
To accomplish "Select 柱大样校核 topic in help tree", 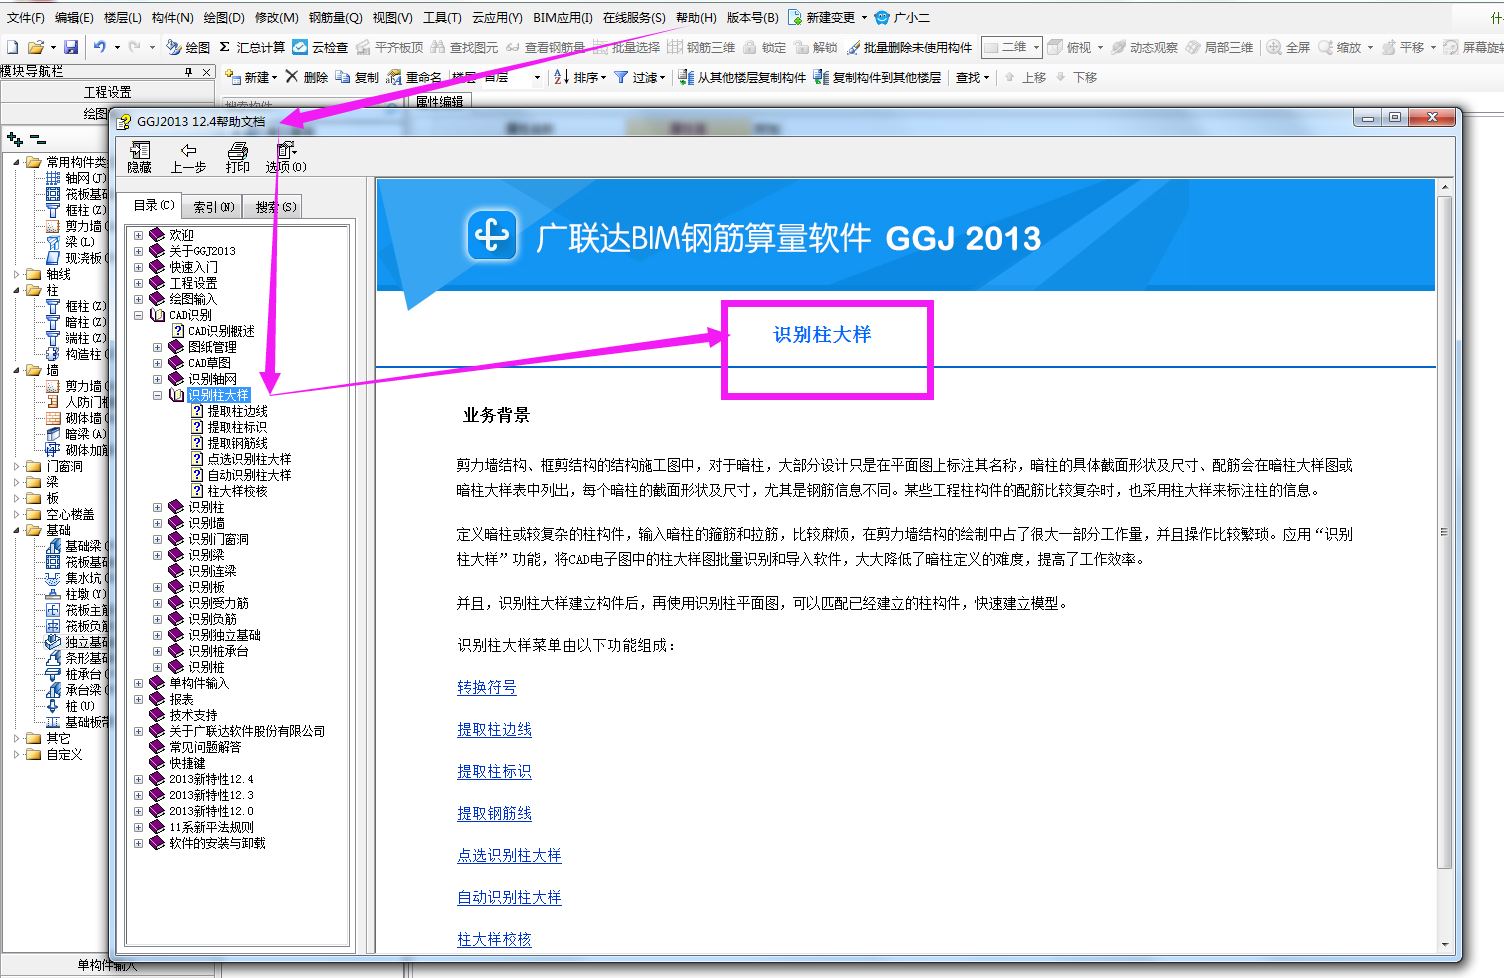I will coord(237,491).
